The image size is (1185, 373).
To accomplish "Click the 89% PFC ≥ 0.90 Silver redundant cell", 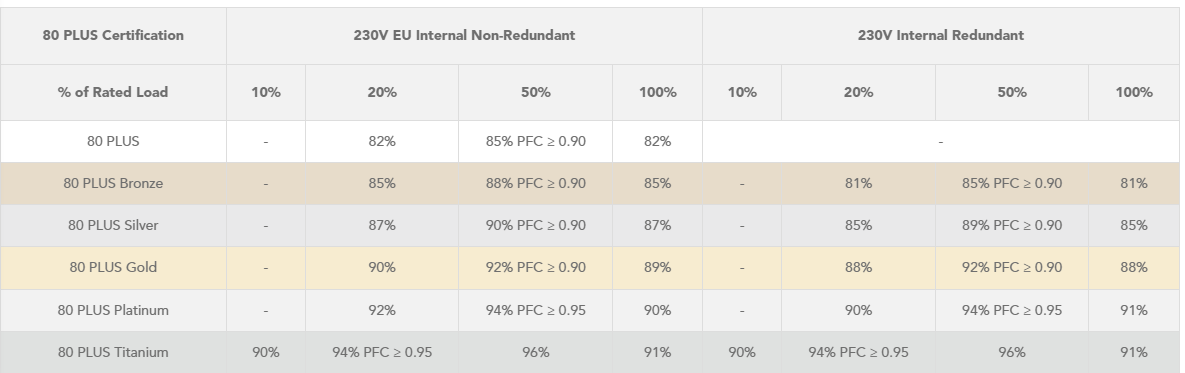I will [x=1012, y=225].
